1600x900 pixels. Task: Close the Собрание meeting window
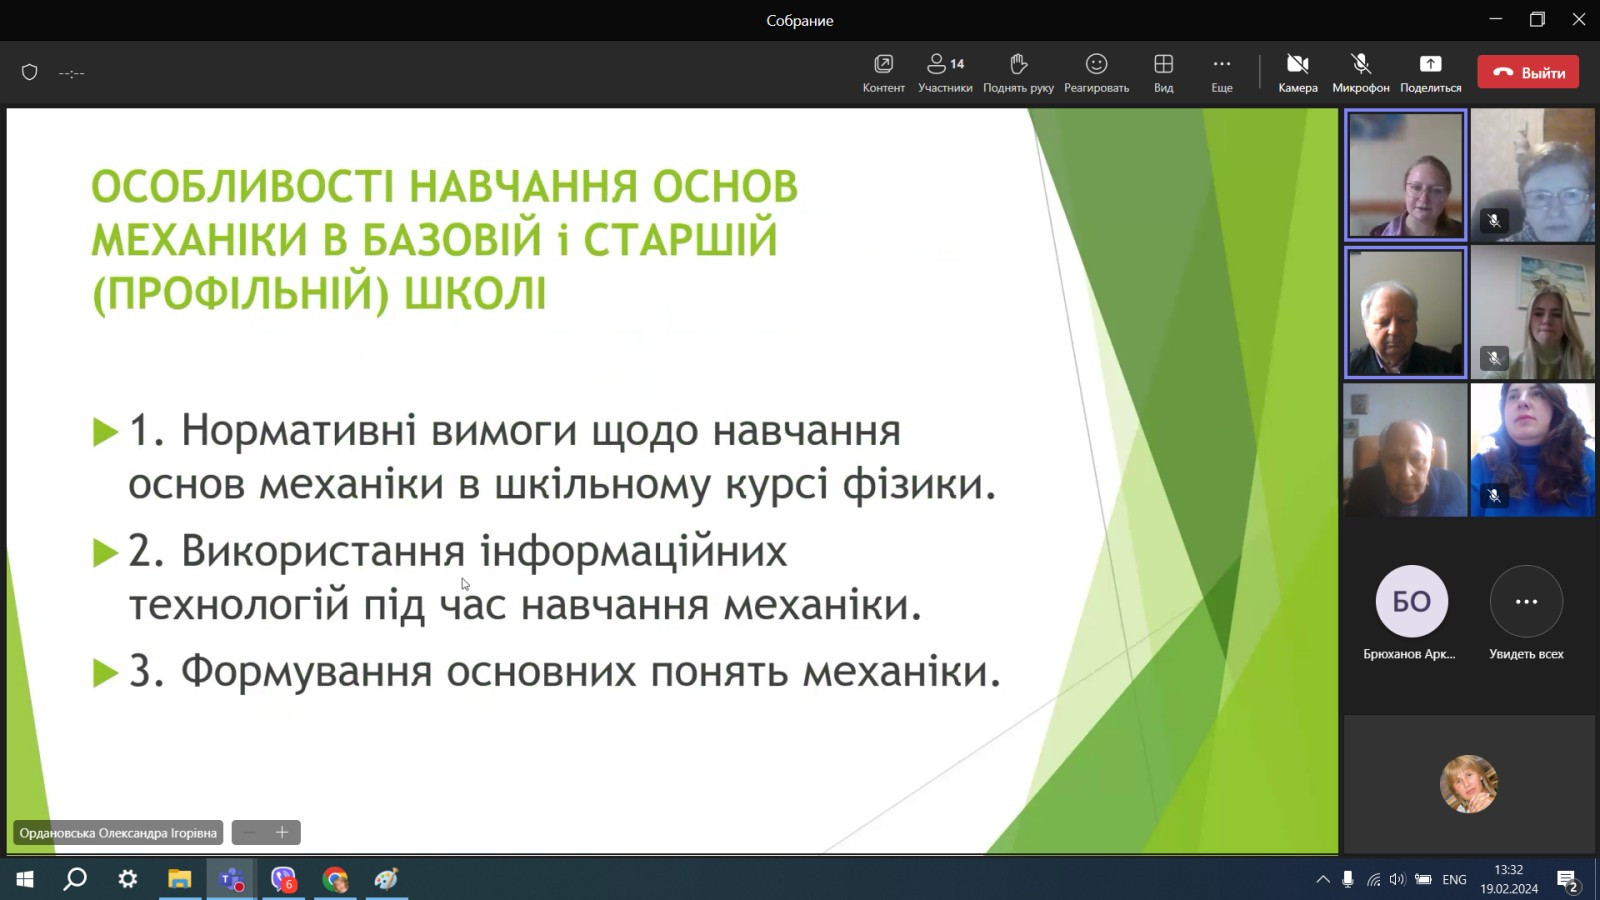click(x=1579, y=19)
